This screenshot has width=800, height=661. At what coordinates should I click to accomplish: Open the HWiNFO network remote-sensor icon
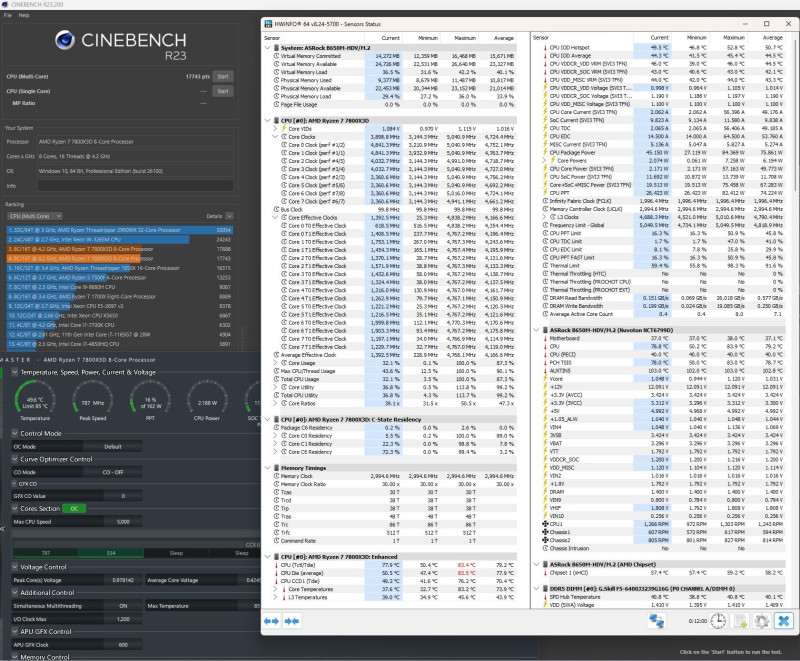point(656,621)
